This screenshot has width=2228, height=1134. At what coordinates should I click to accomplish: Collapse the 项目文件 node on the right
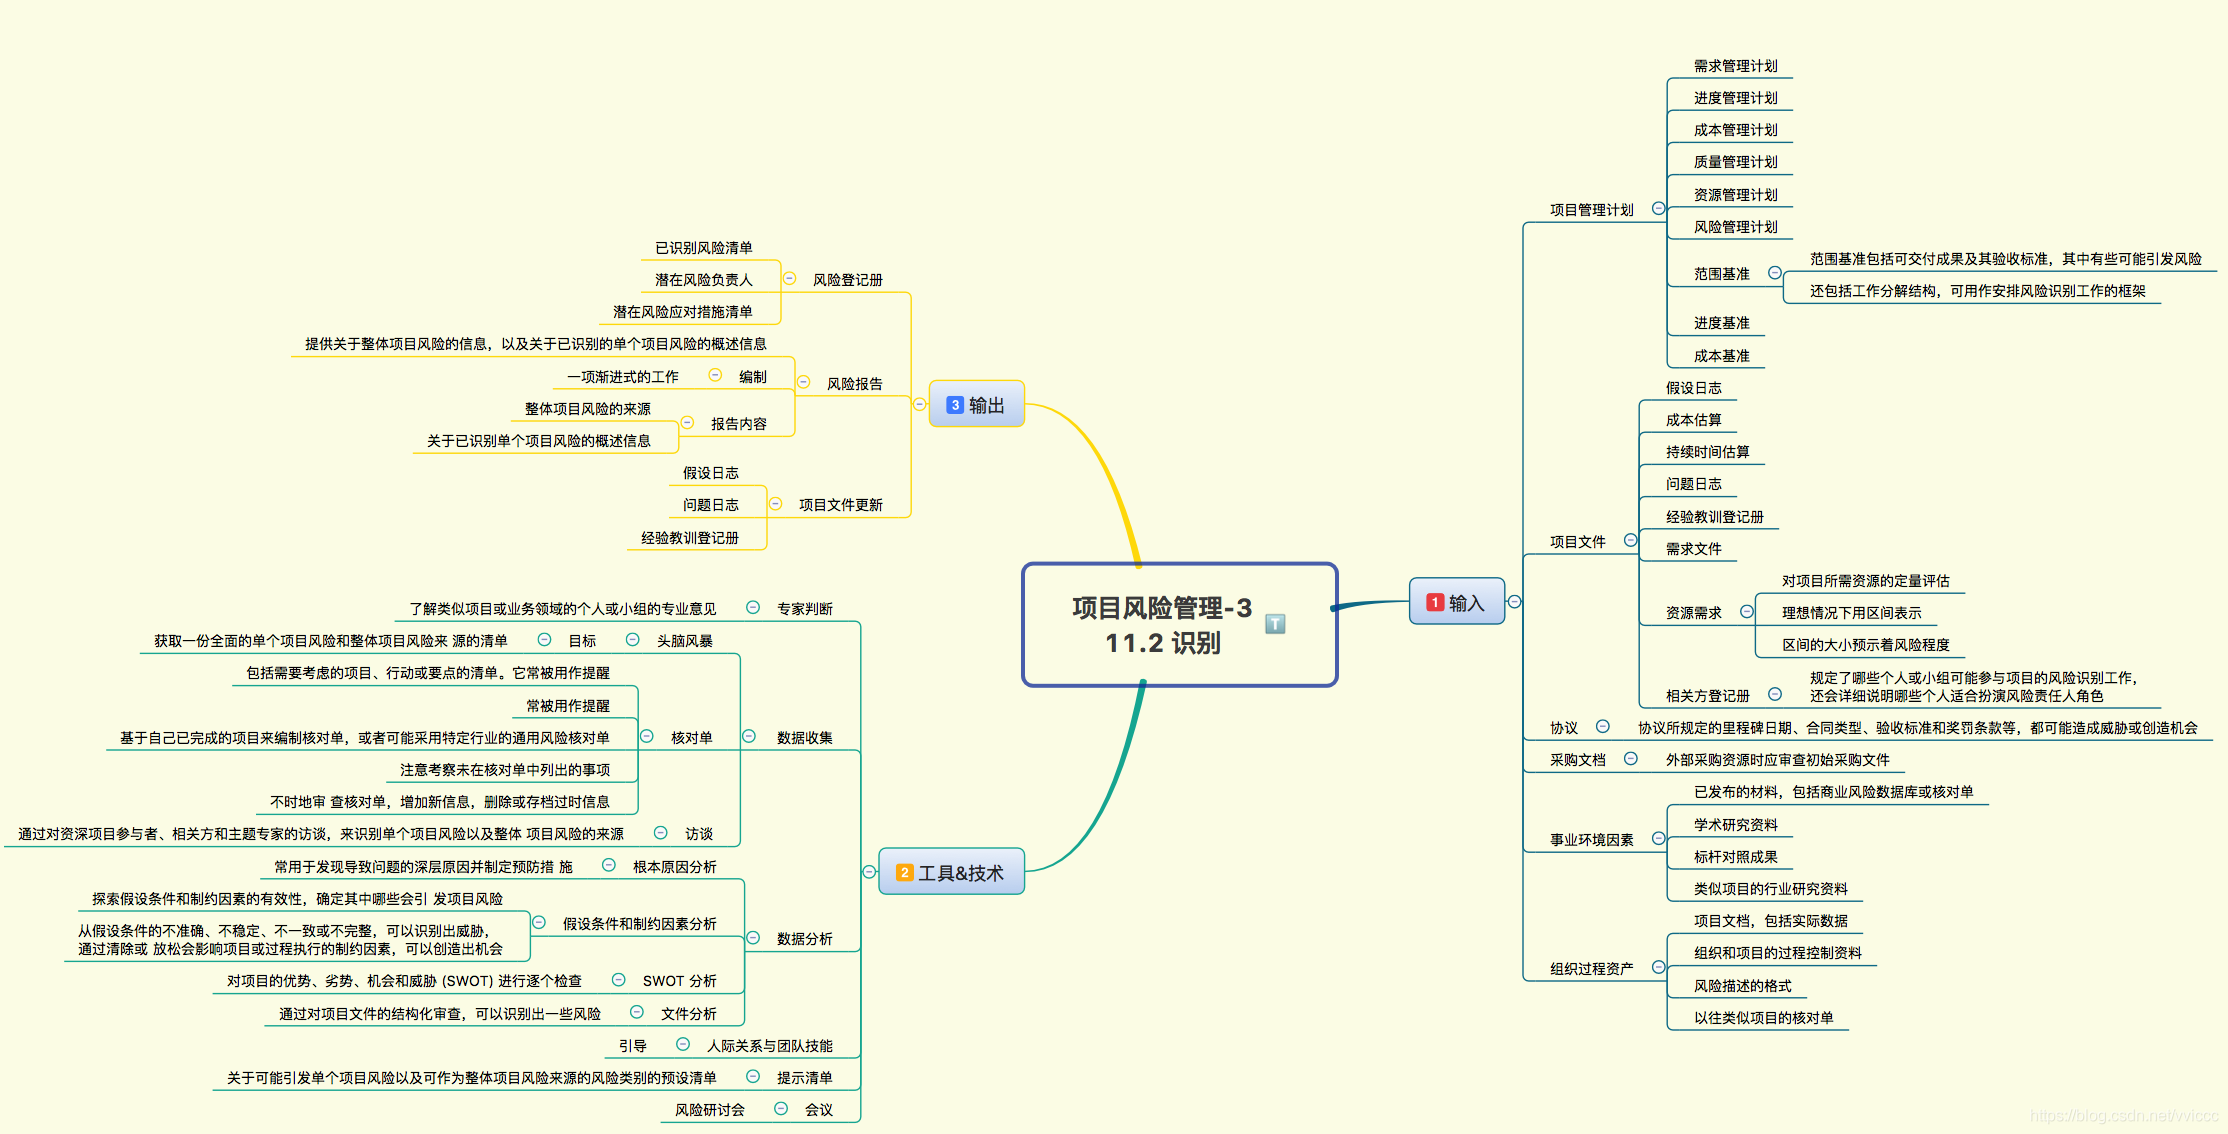[1630, 541]
